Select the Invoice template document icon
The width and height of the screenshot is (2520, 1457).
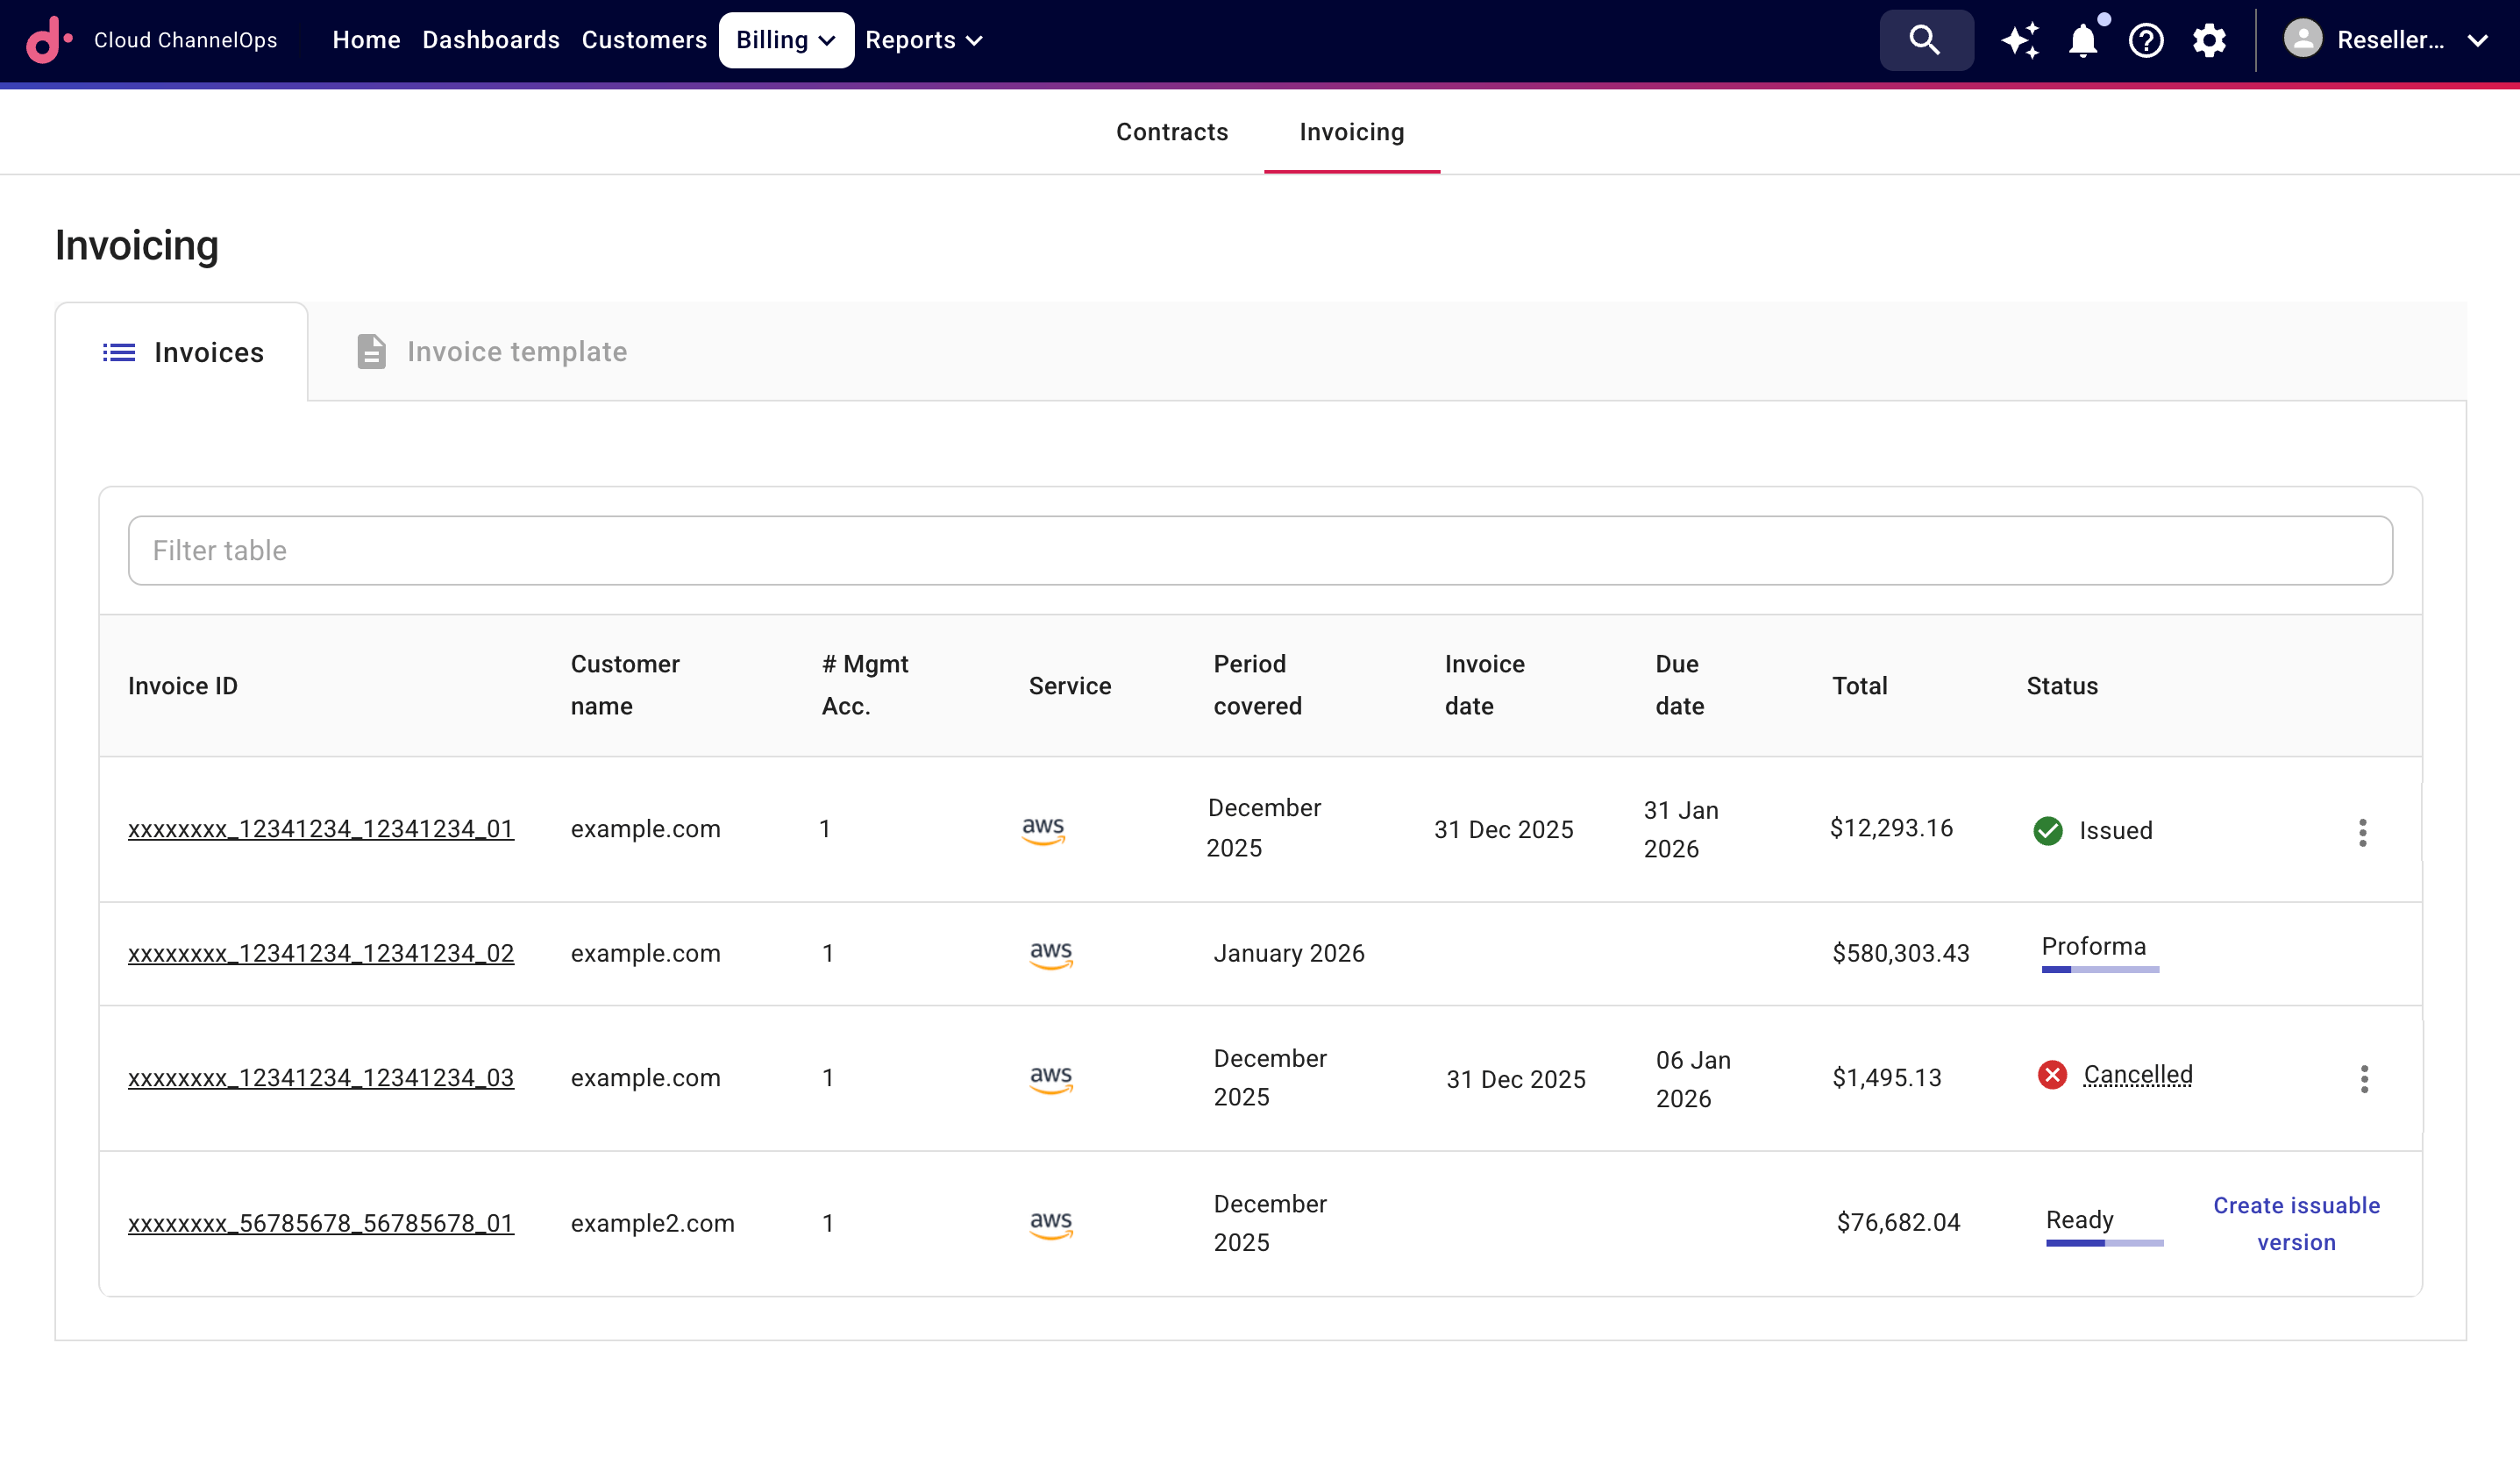tap(371, 351)
